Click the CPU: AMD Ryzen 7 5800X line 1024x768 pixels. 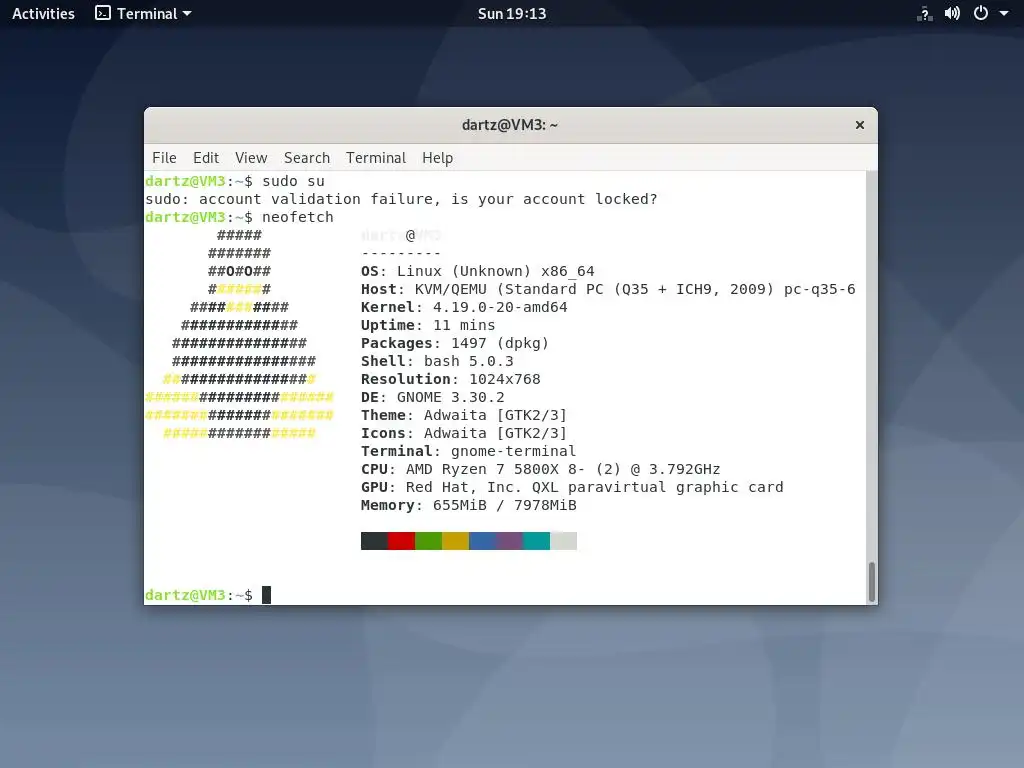[x=540, y=469]
